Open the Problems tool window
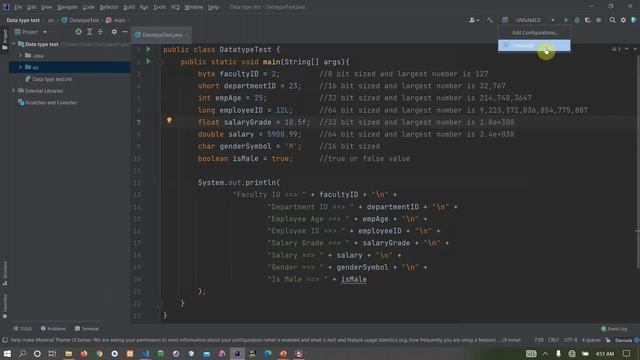This screenshot has width=640, height=360. [53, 329]
